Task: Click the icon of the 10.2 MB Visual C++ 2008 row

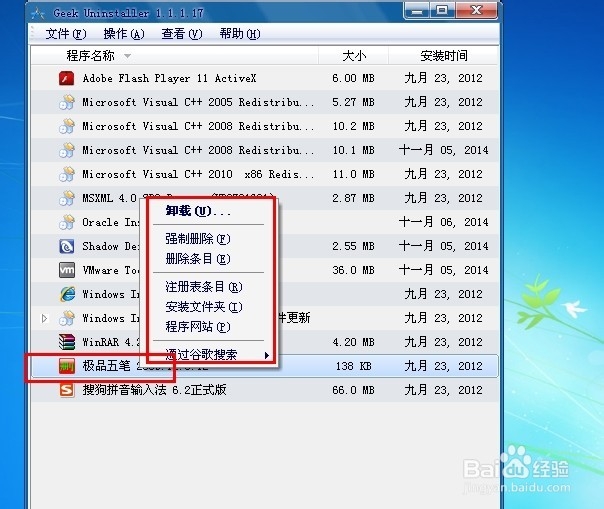Action: [x=67, y=126]
